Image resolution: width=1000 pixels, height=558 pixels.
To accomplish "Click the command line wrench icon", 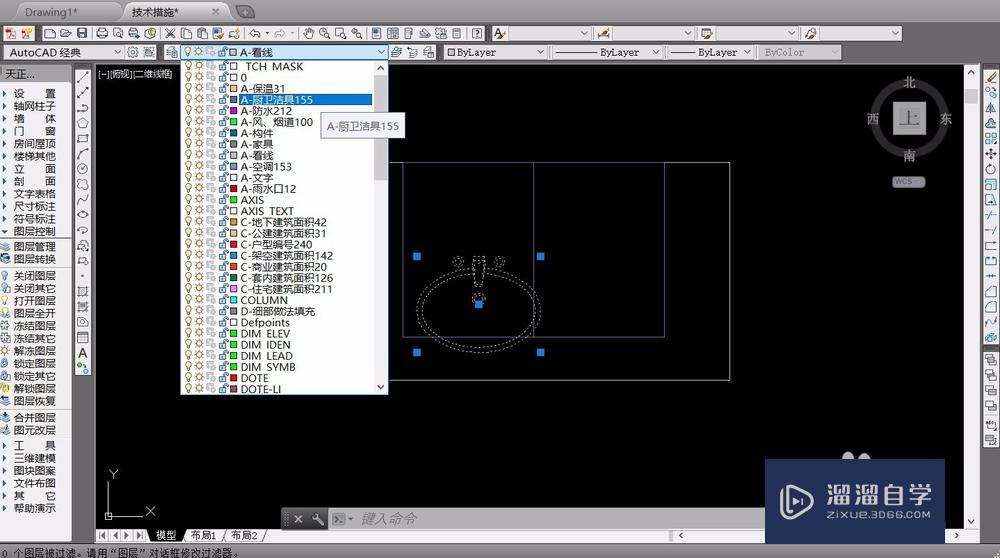I will click(318, 519).
